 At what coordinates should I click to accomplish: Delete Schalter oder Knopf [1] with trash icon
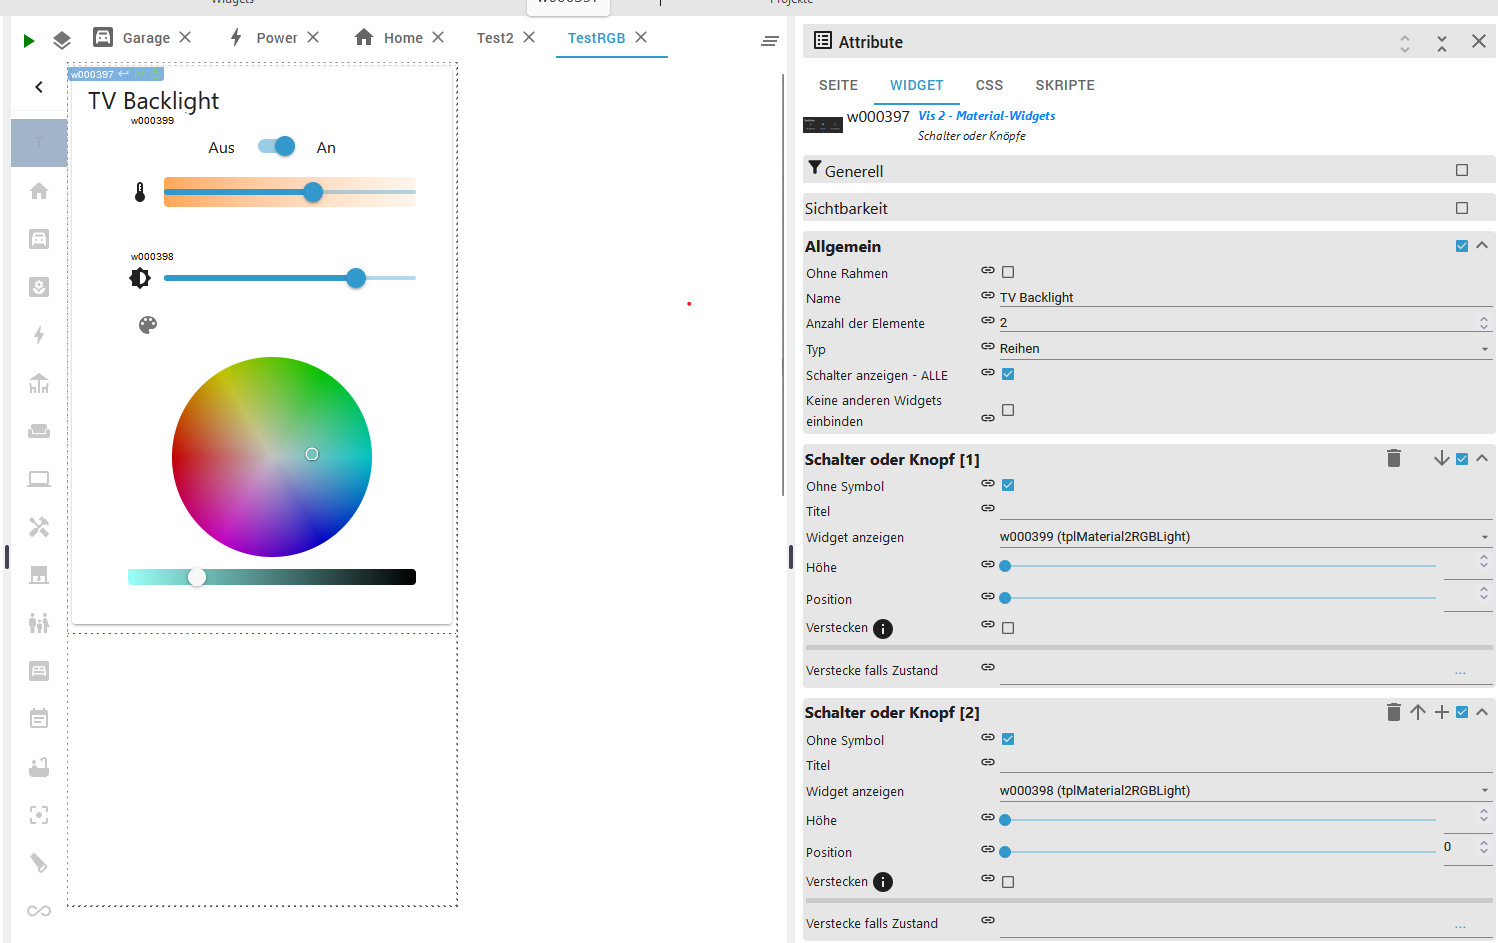1394,459
